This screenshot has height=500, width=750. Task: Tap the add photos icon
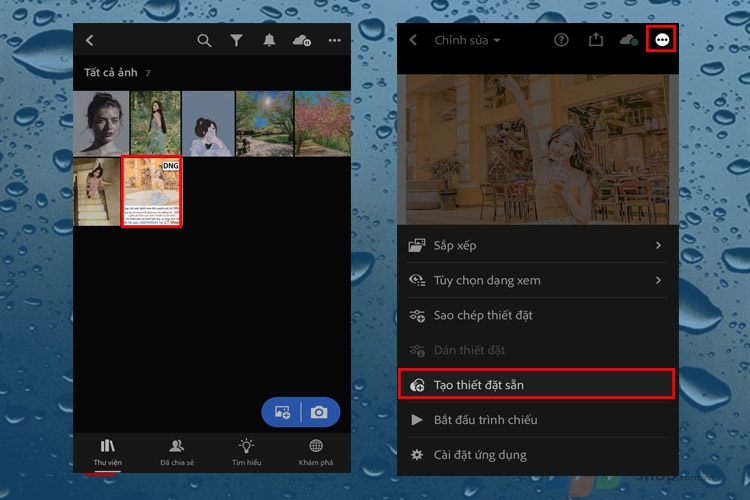(x=282, y=412)
